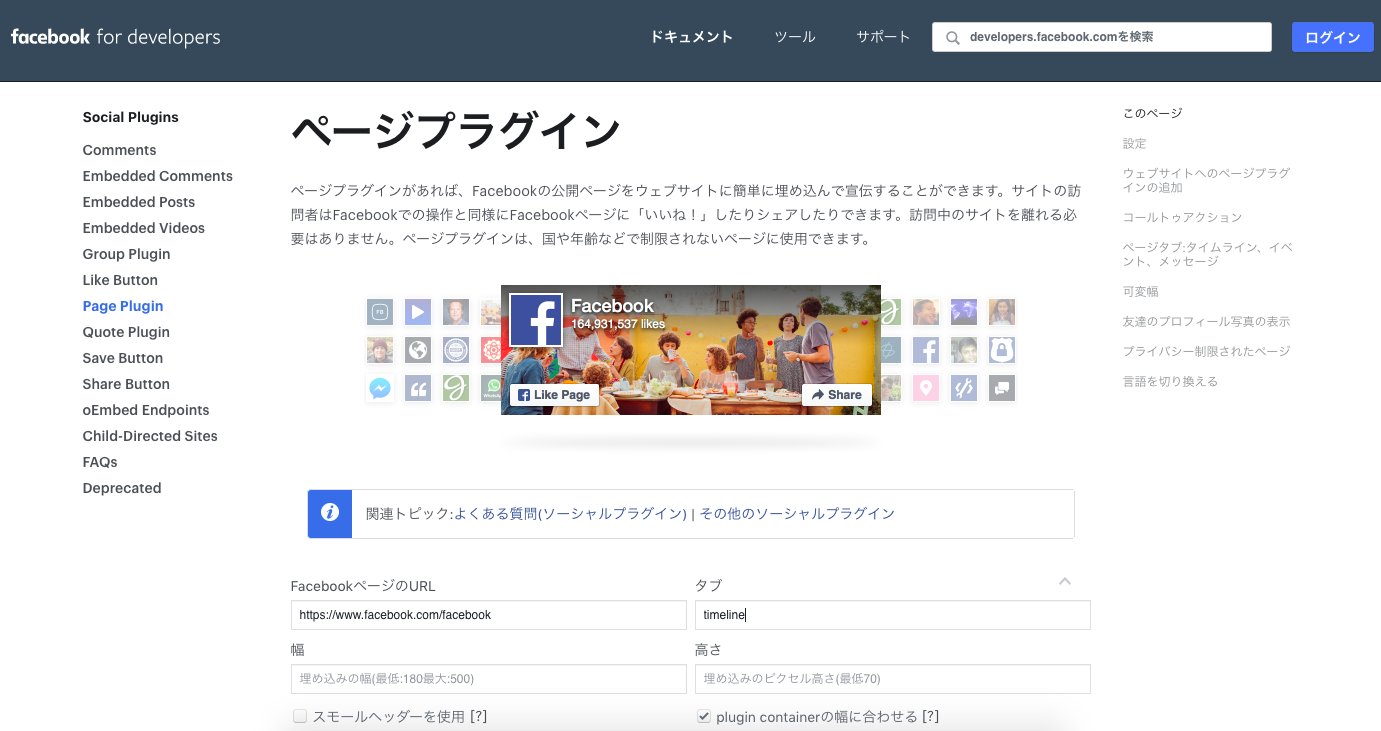Open Comments in Social Plugins sidebar
Screen dimensions: 1381x731
point(120,150)
